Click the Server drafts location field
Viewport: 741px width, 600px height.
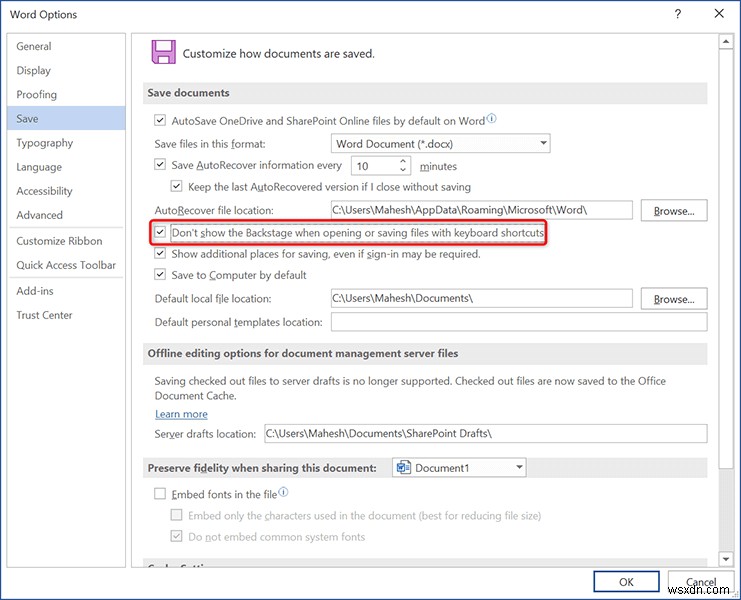click(486, 433)
